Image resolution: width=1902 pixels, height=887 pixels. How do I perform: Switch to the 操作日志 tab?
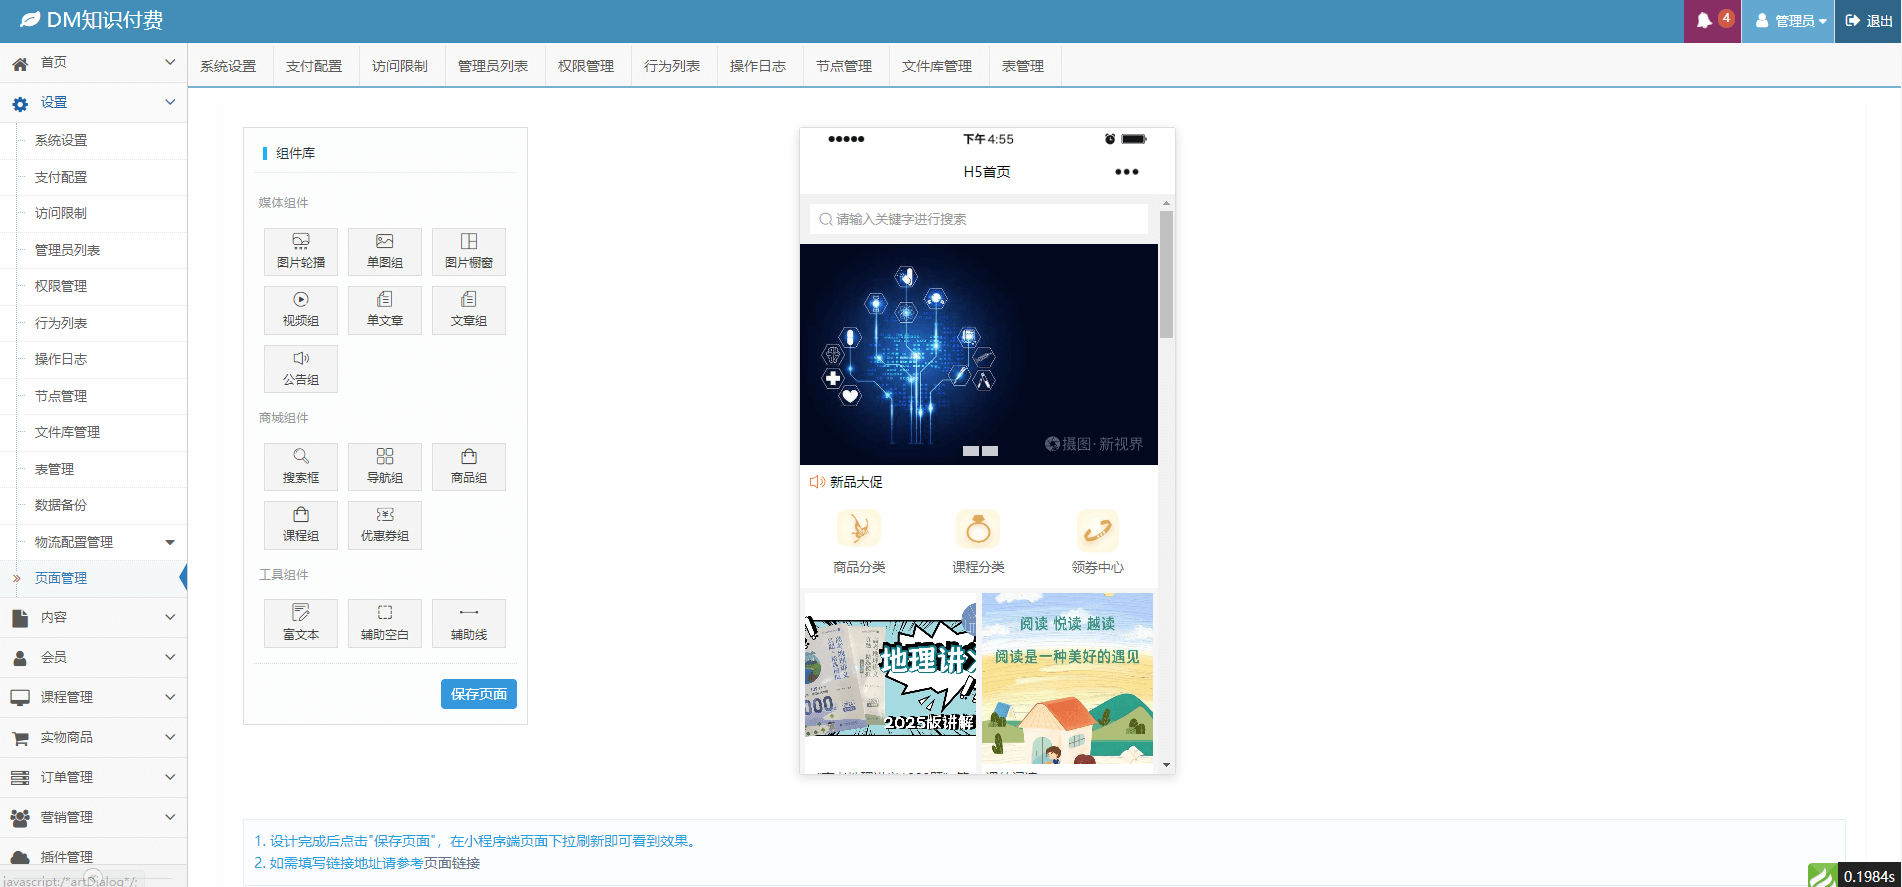pyautogui.click(x=757, y=66)
